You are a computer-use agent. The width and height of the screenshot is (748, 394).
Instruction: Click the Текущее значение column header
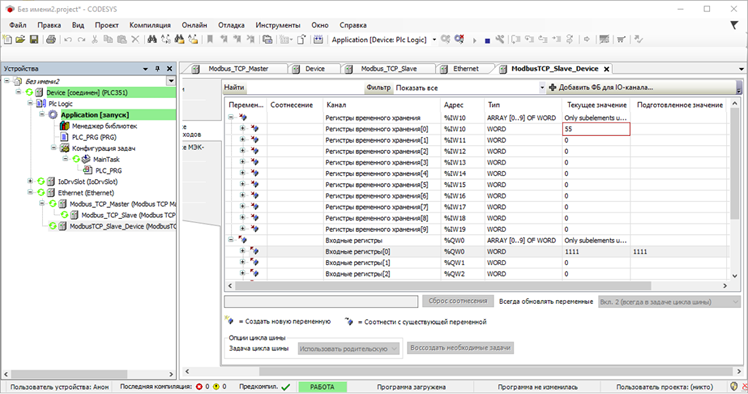(596, 104)
